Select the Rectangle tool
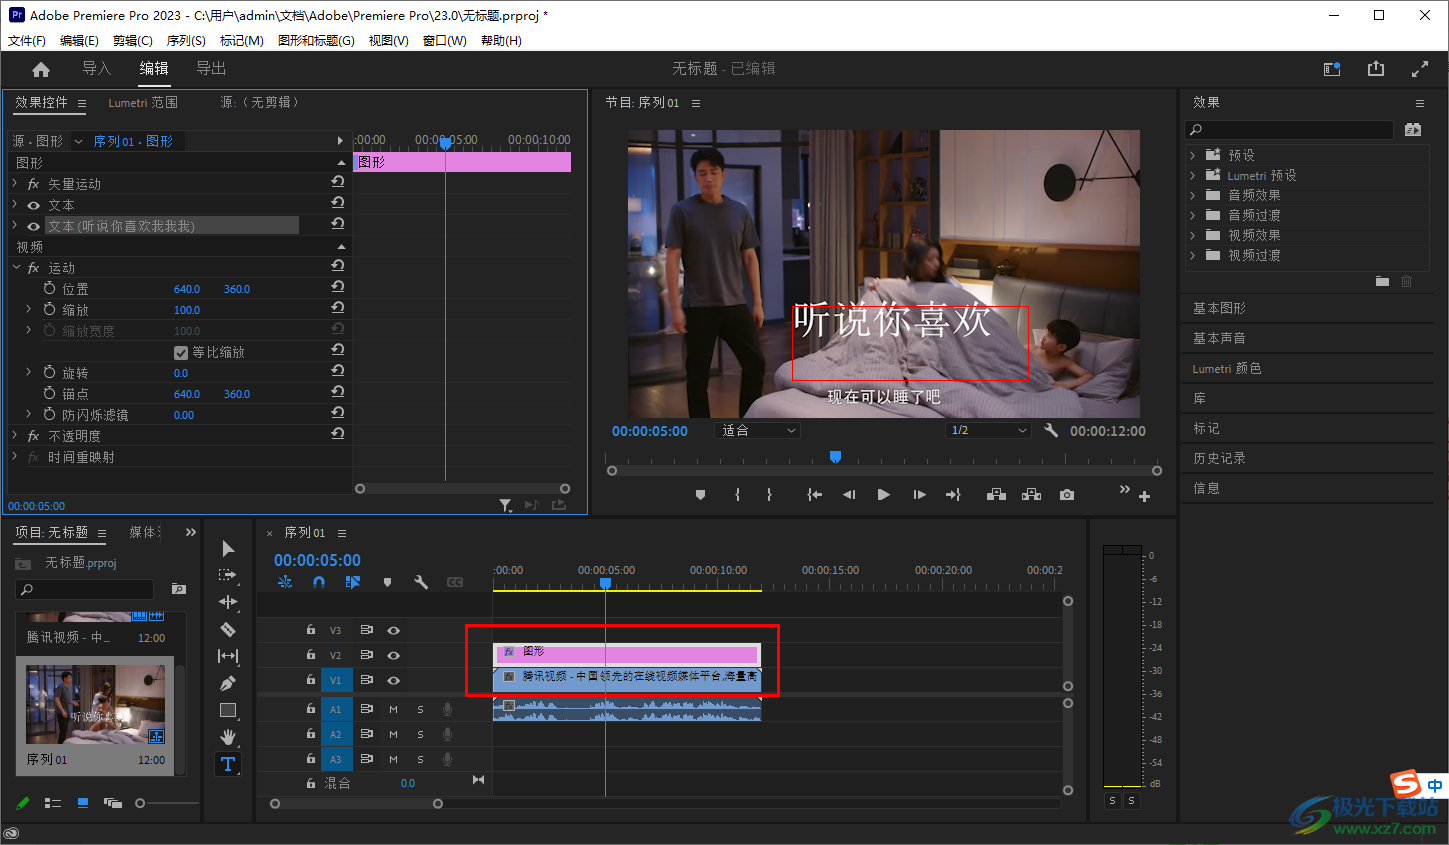Image resolution: width=1449 pixels, height=845 pixels. (228, 710)
